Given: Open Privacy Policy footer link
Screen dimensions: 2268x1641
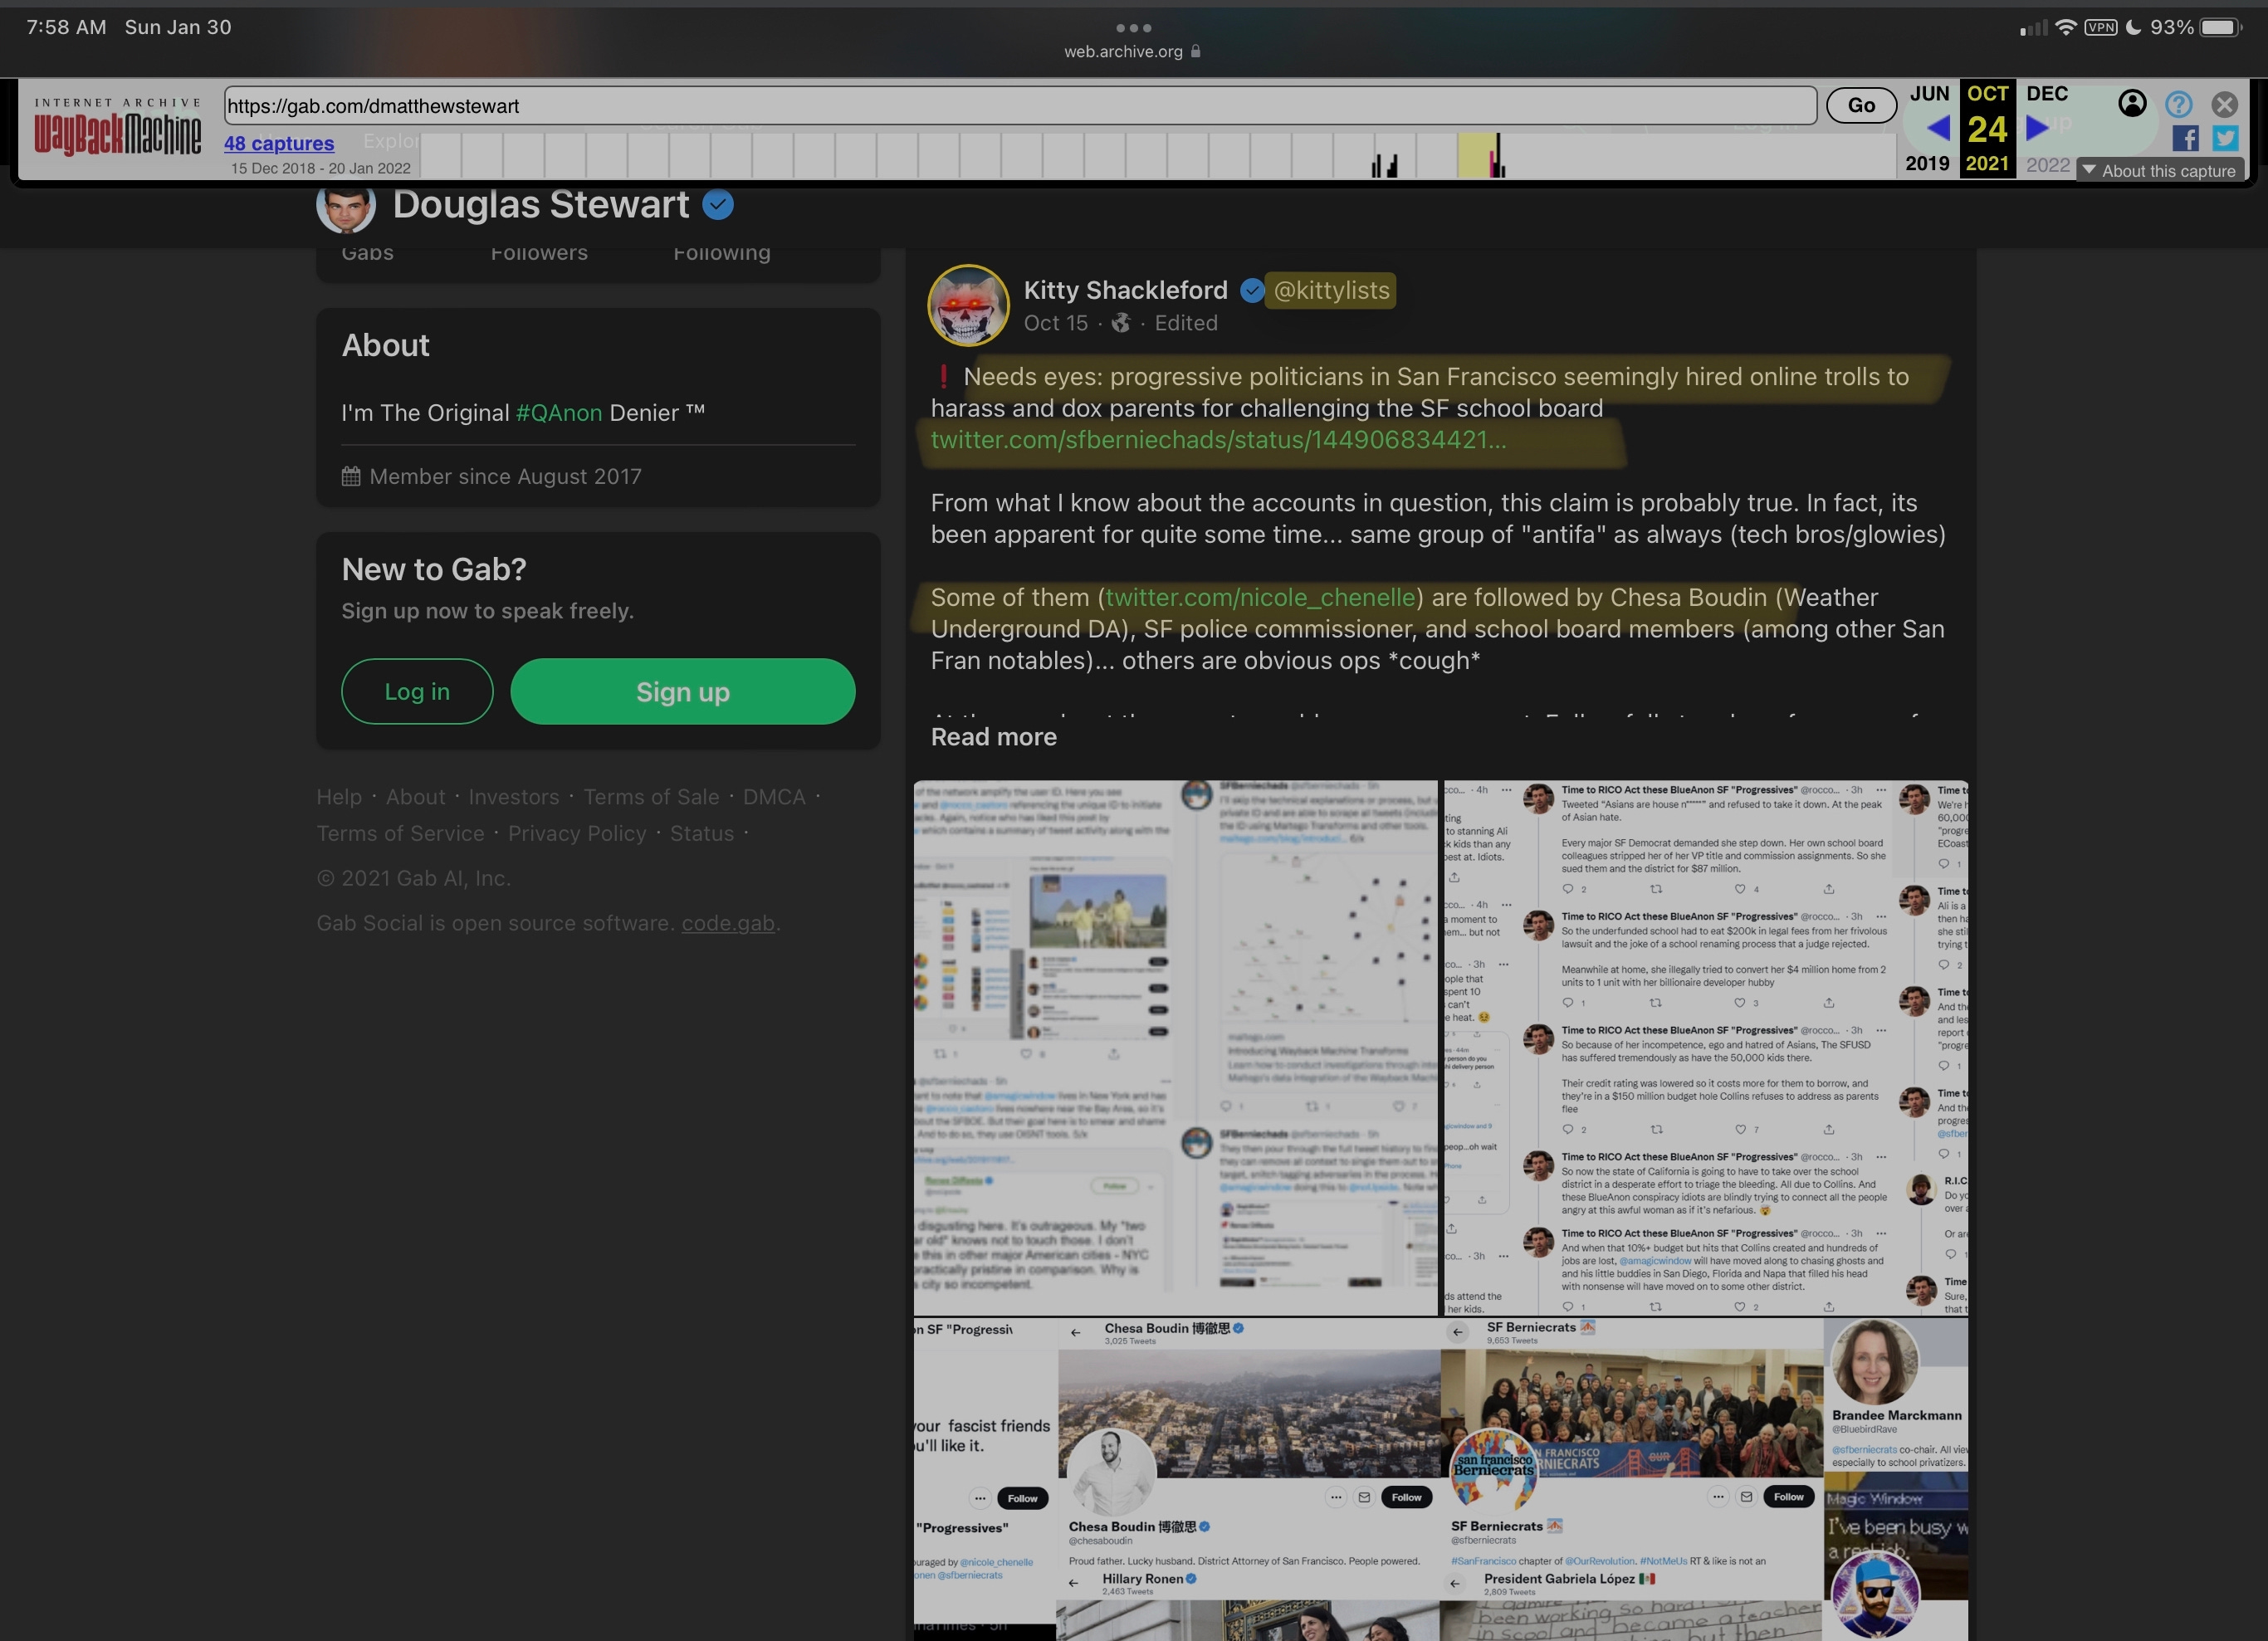Looking at the screenshot, I should pyautogui.click(x=577, y=833).
